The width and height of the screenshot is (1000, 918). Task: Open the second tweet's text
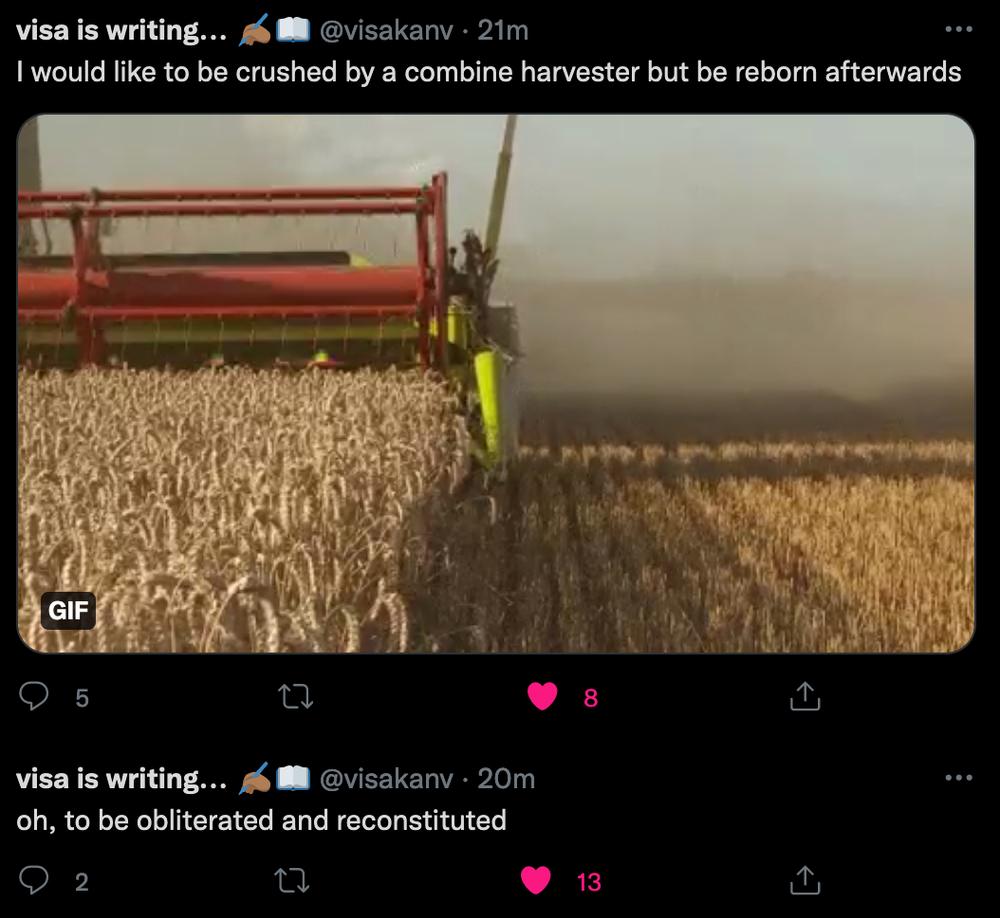click(261, 820)
